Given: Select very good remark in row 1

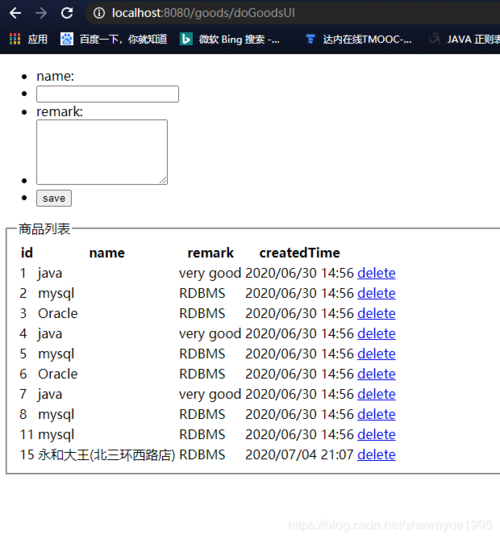Looking at the screenshot, I should [210, 273].
